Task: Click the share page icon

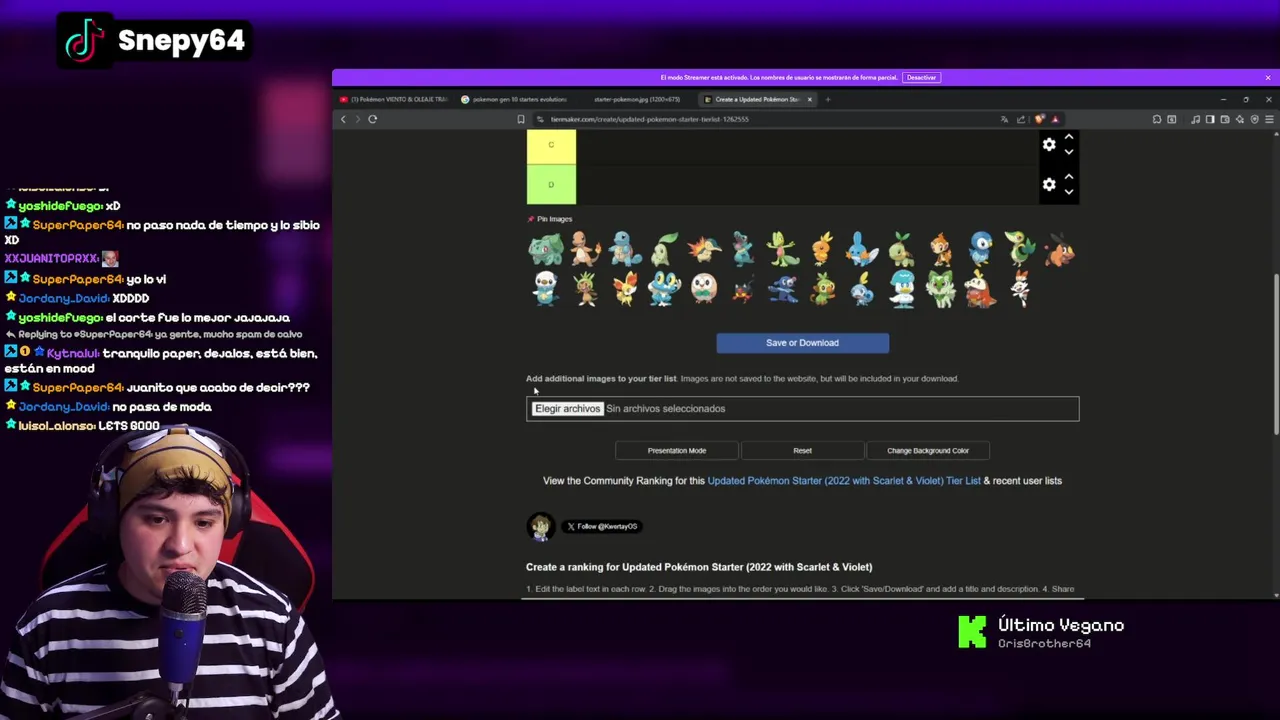Action: [1021, 119]
